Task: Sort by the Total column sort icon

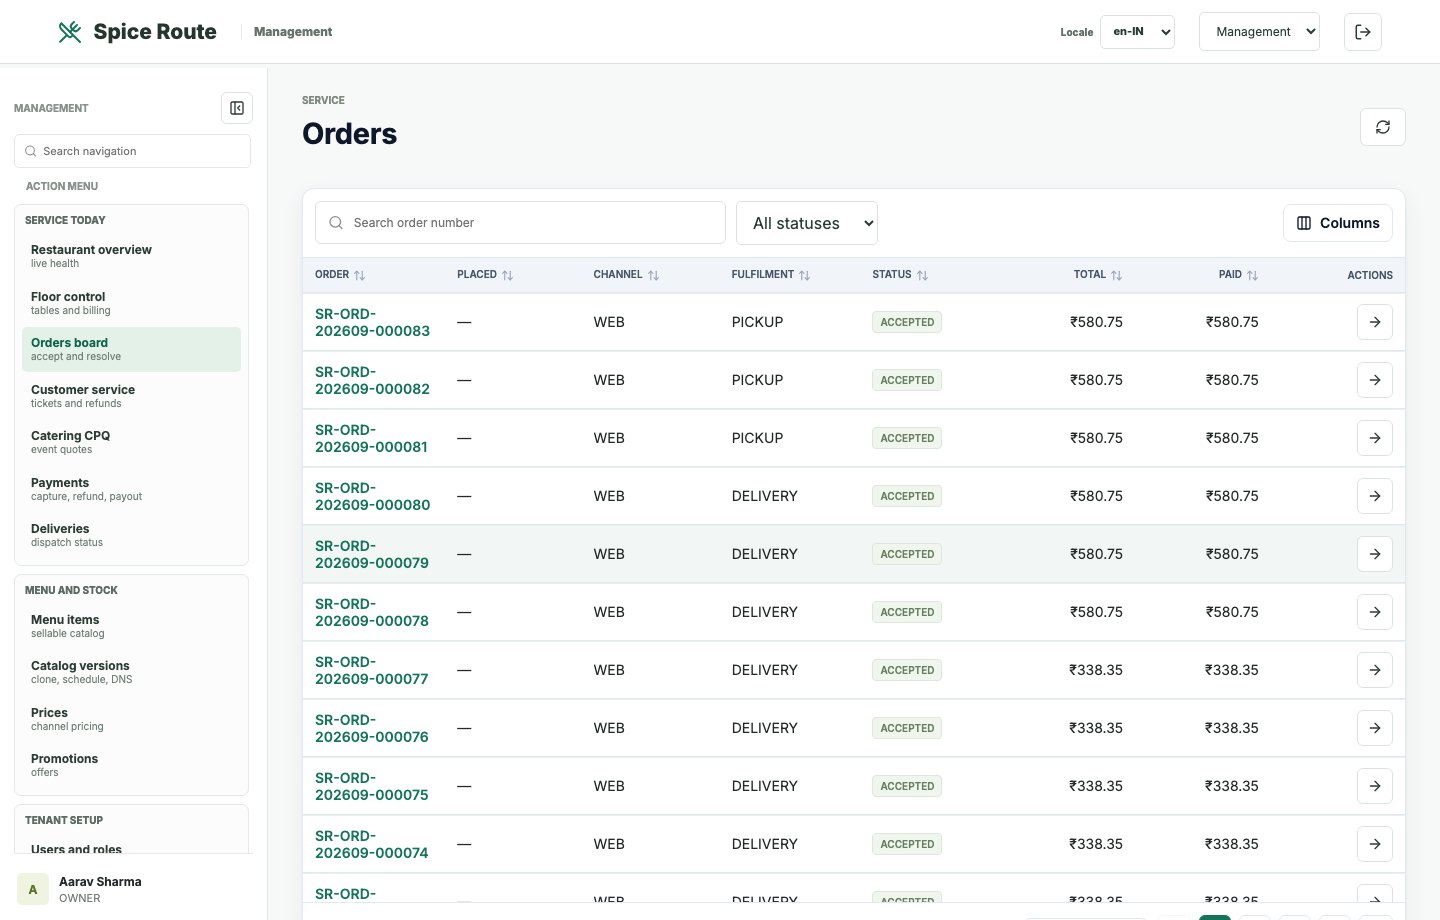Action: click(1117, 275)
